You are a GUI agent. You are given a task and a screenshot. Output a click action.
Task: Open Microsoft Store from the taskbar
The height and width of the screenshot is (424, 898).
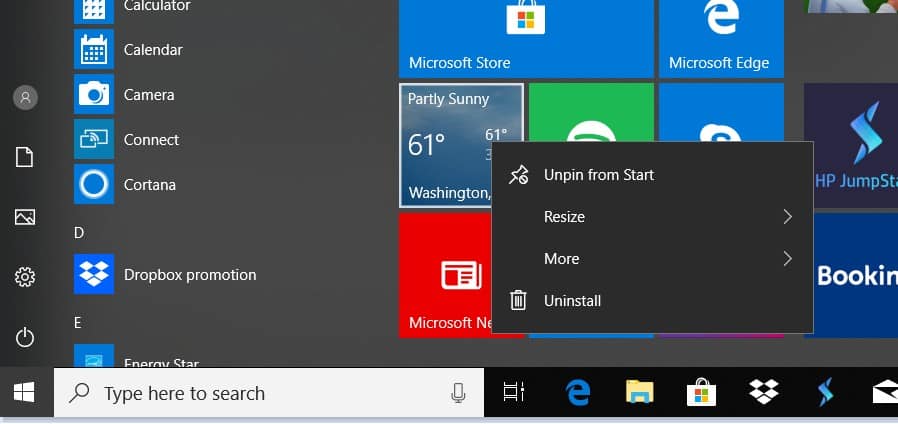[x=702, y=392]
